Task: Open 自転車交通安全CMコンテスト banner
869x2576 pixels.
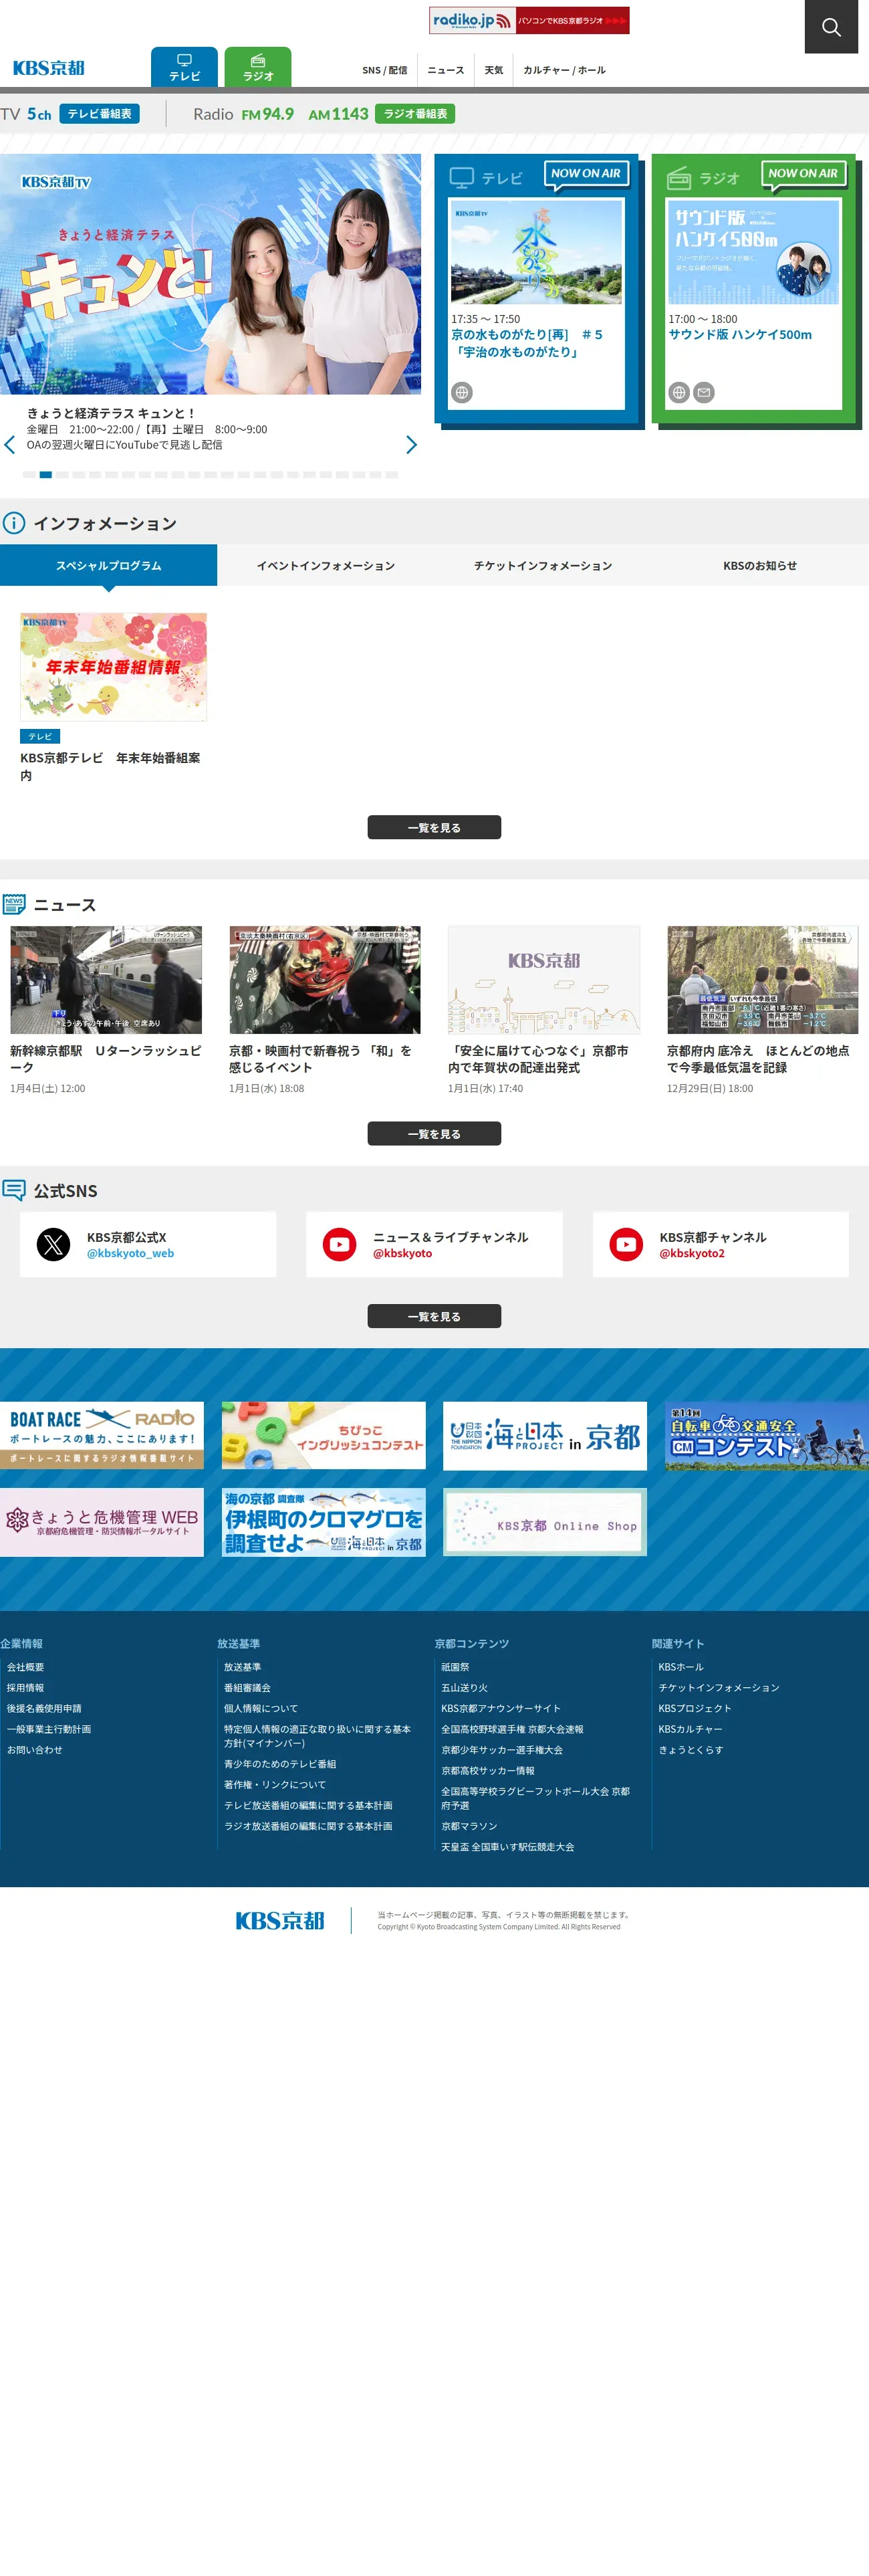Action: click(x=767, y=1435)
